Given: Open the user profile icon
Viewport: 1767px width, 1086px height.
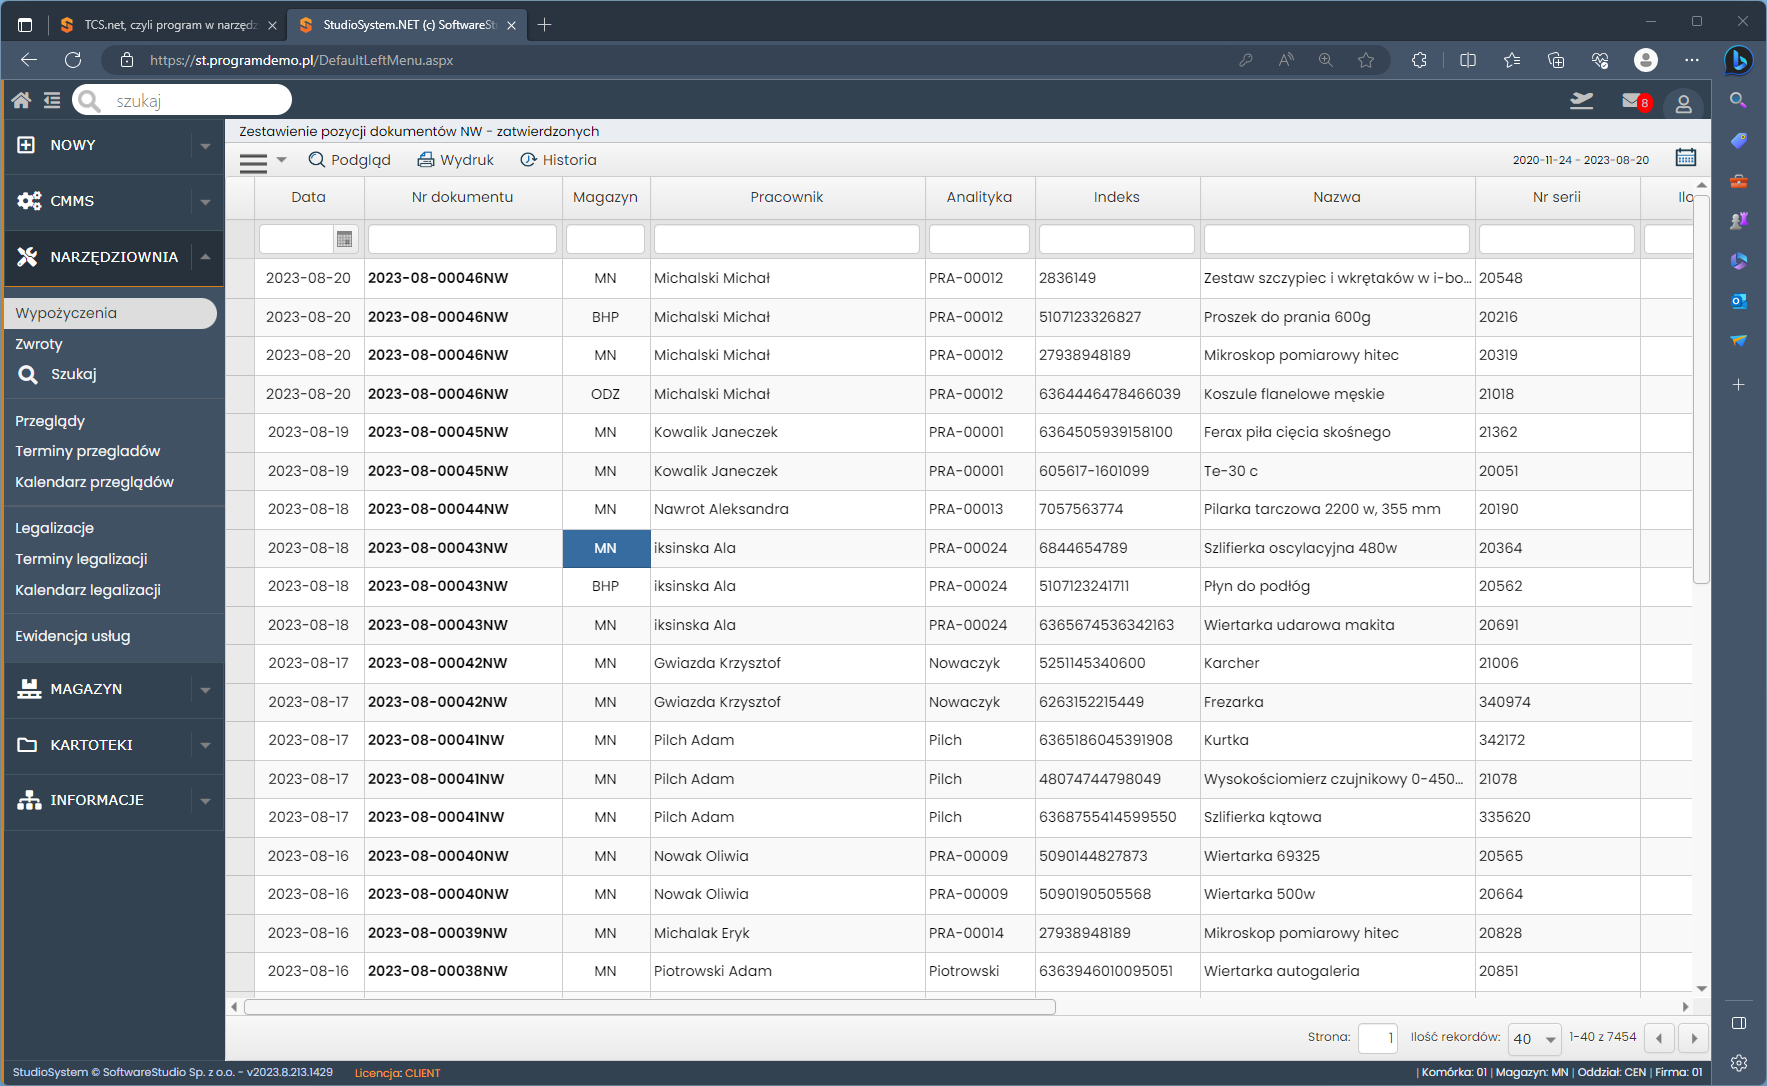Looking at the screenshot, I should (1683, 103).
